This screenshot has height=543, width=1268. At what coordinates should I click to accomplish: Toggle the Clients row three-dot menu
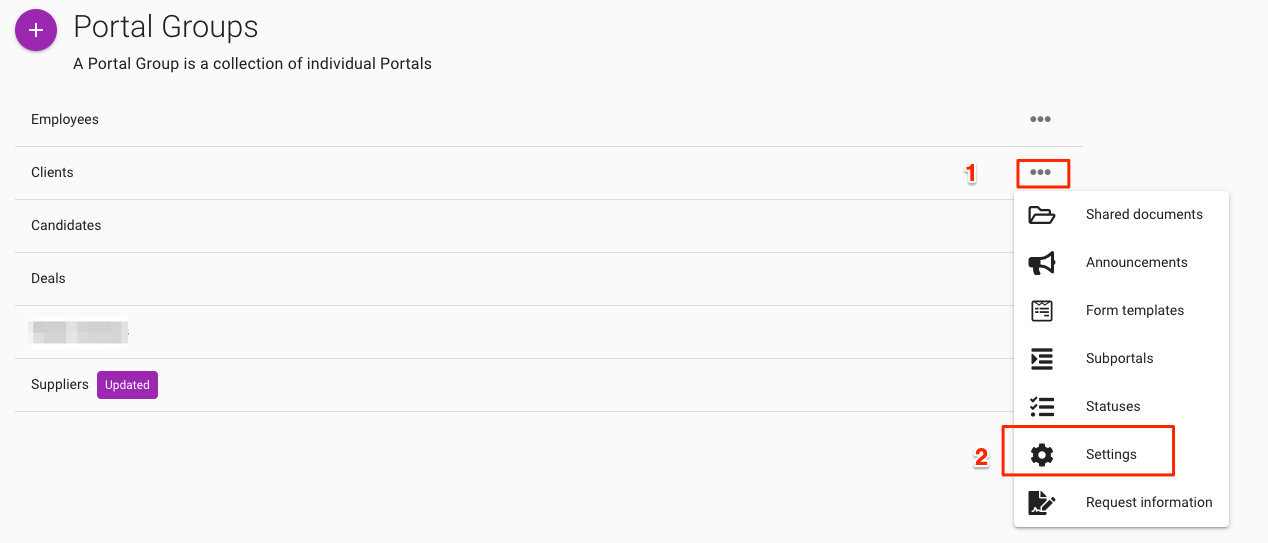pyautogui.click(x=1041, y=173)
